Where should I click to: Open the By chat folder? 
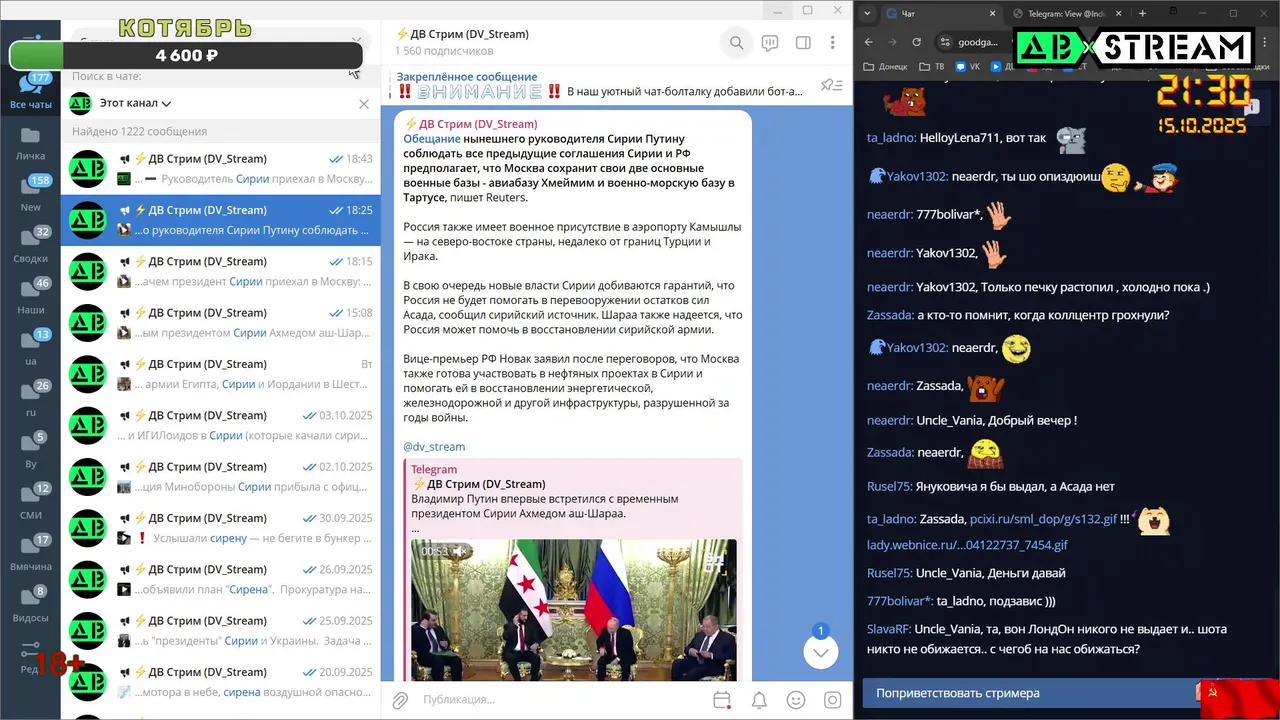pyautogui.click(x=31, y=451)
